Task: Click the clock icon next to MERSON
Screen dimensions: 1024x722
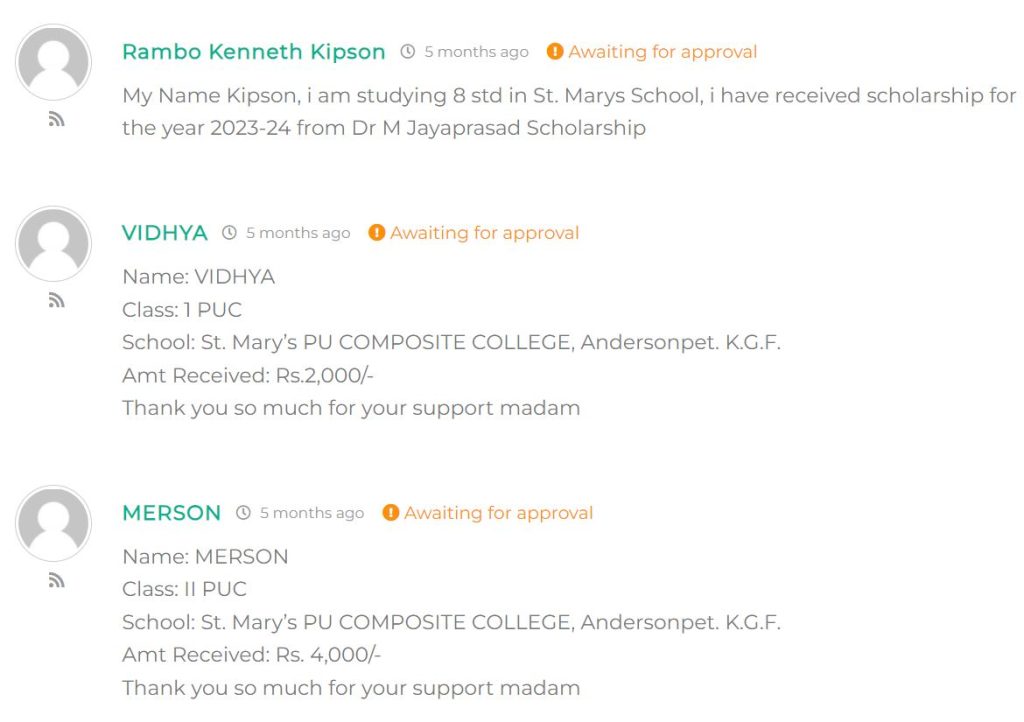Action: pos(243,513)
